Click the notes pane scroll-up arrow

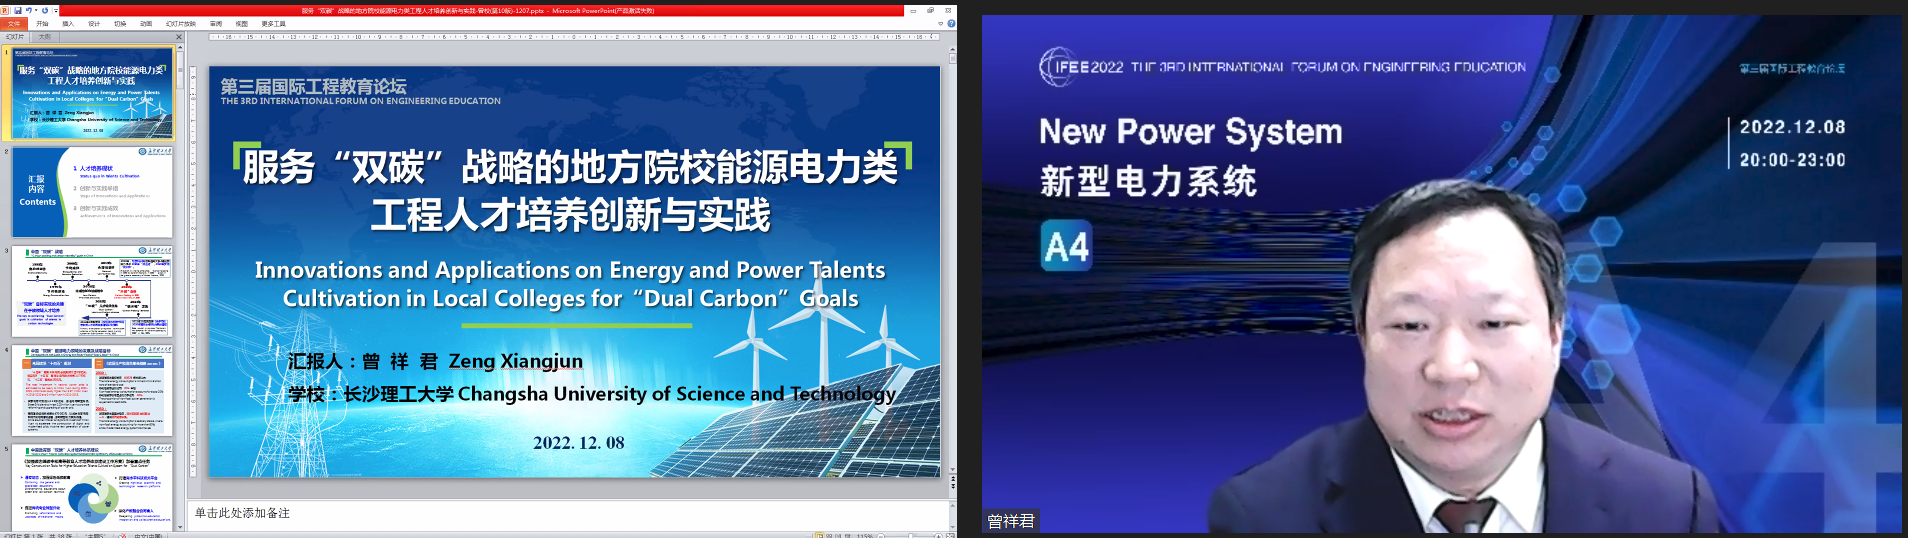click(952, 506)
